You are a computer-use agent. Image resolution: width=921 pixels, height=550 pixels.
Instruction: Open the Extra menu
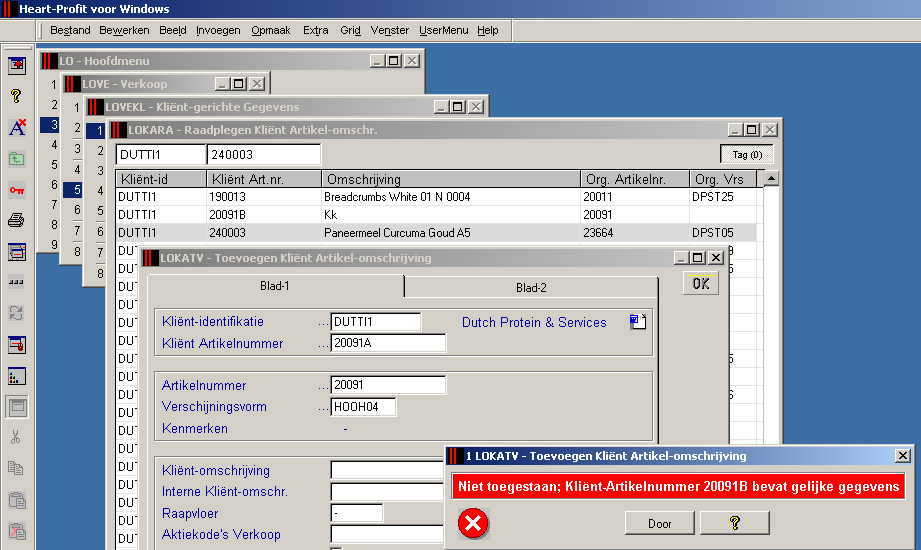(315, 30)
